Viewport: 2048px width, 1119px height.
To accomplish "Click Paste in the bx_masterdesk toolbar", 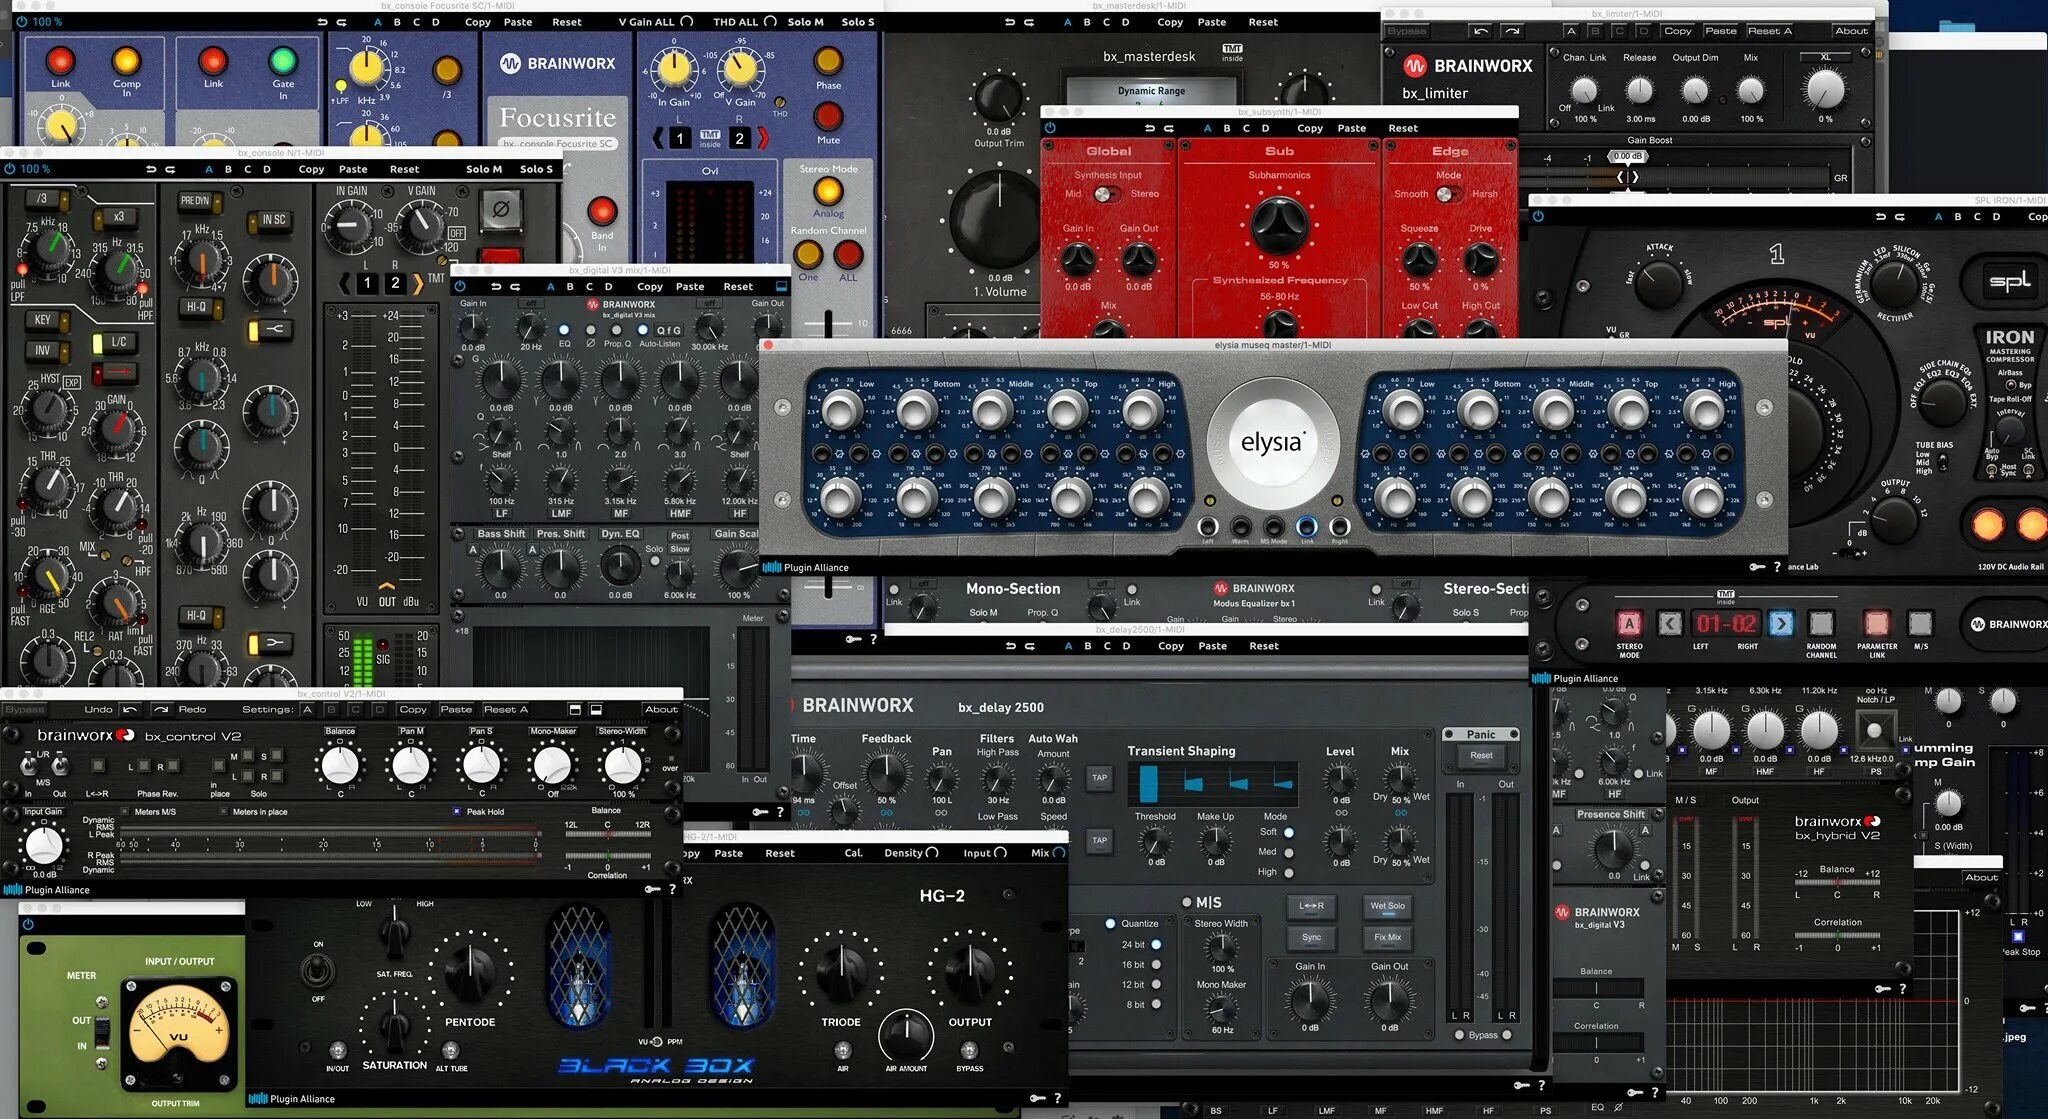I will coord(1211,22).
